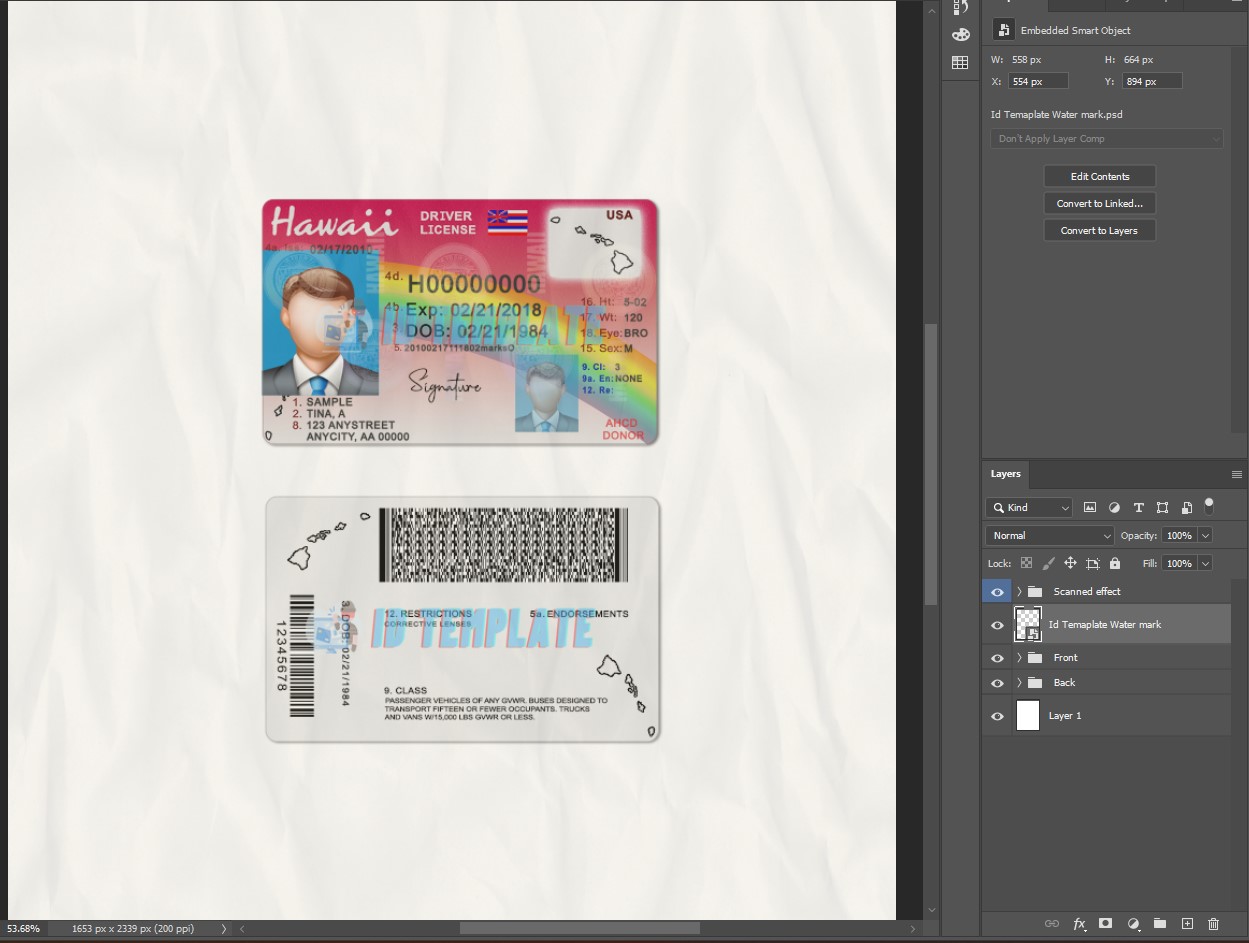This screenshot has width=1249, height=943.
Task: Create a new group folder icon
Action: 1160,924
